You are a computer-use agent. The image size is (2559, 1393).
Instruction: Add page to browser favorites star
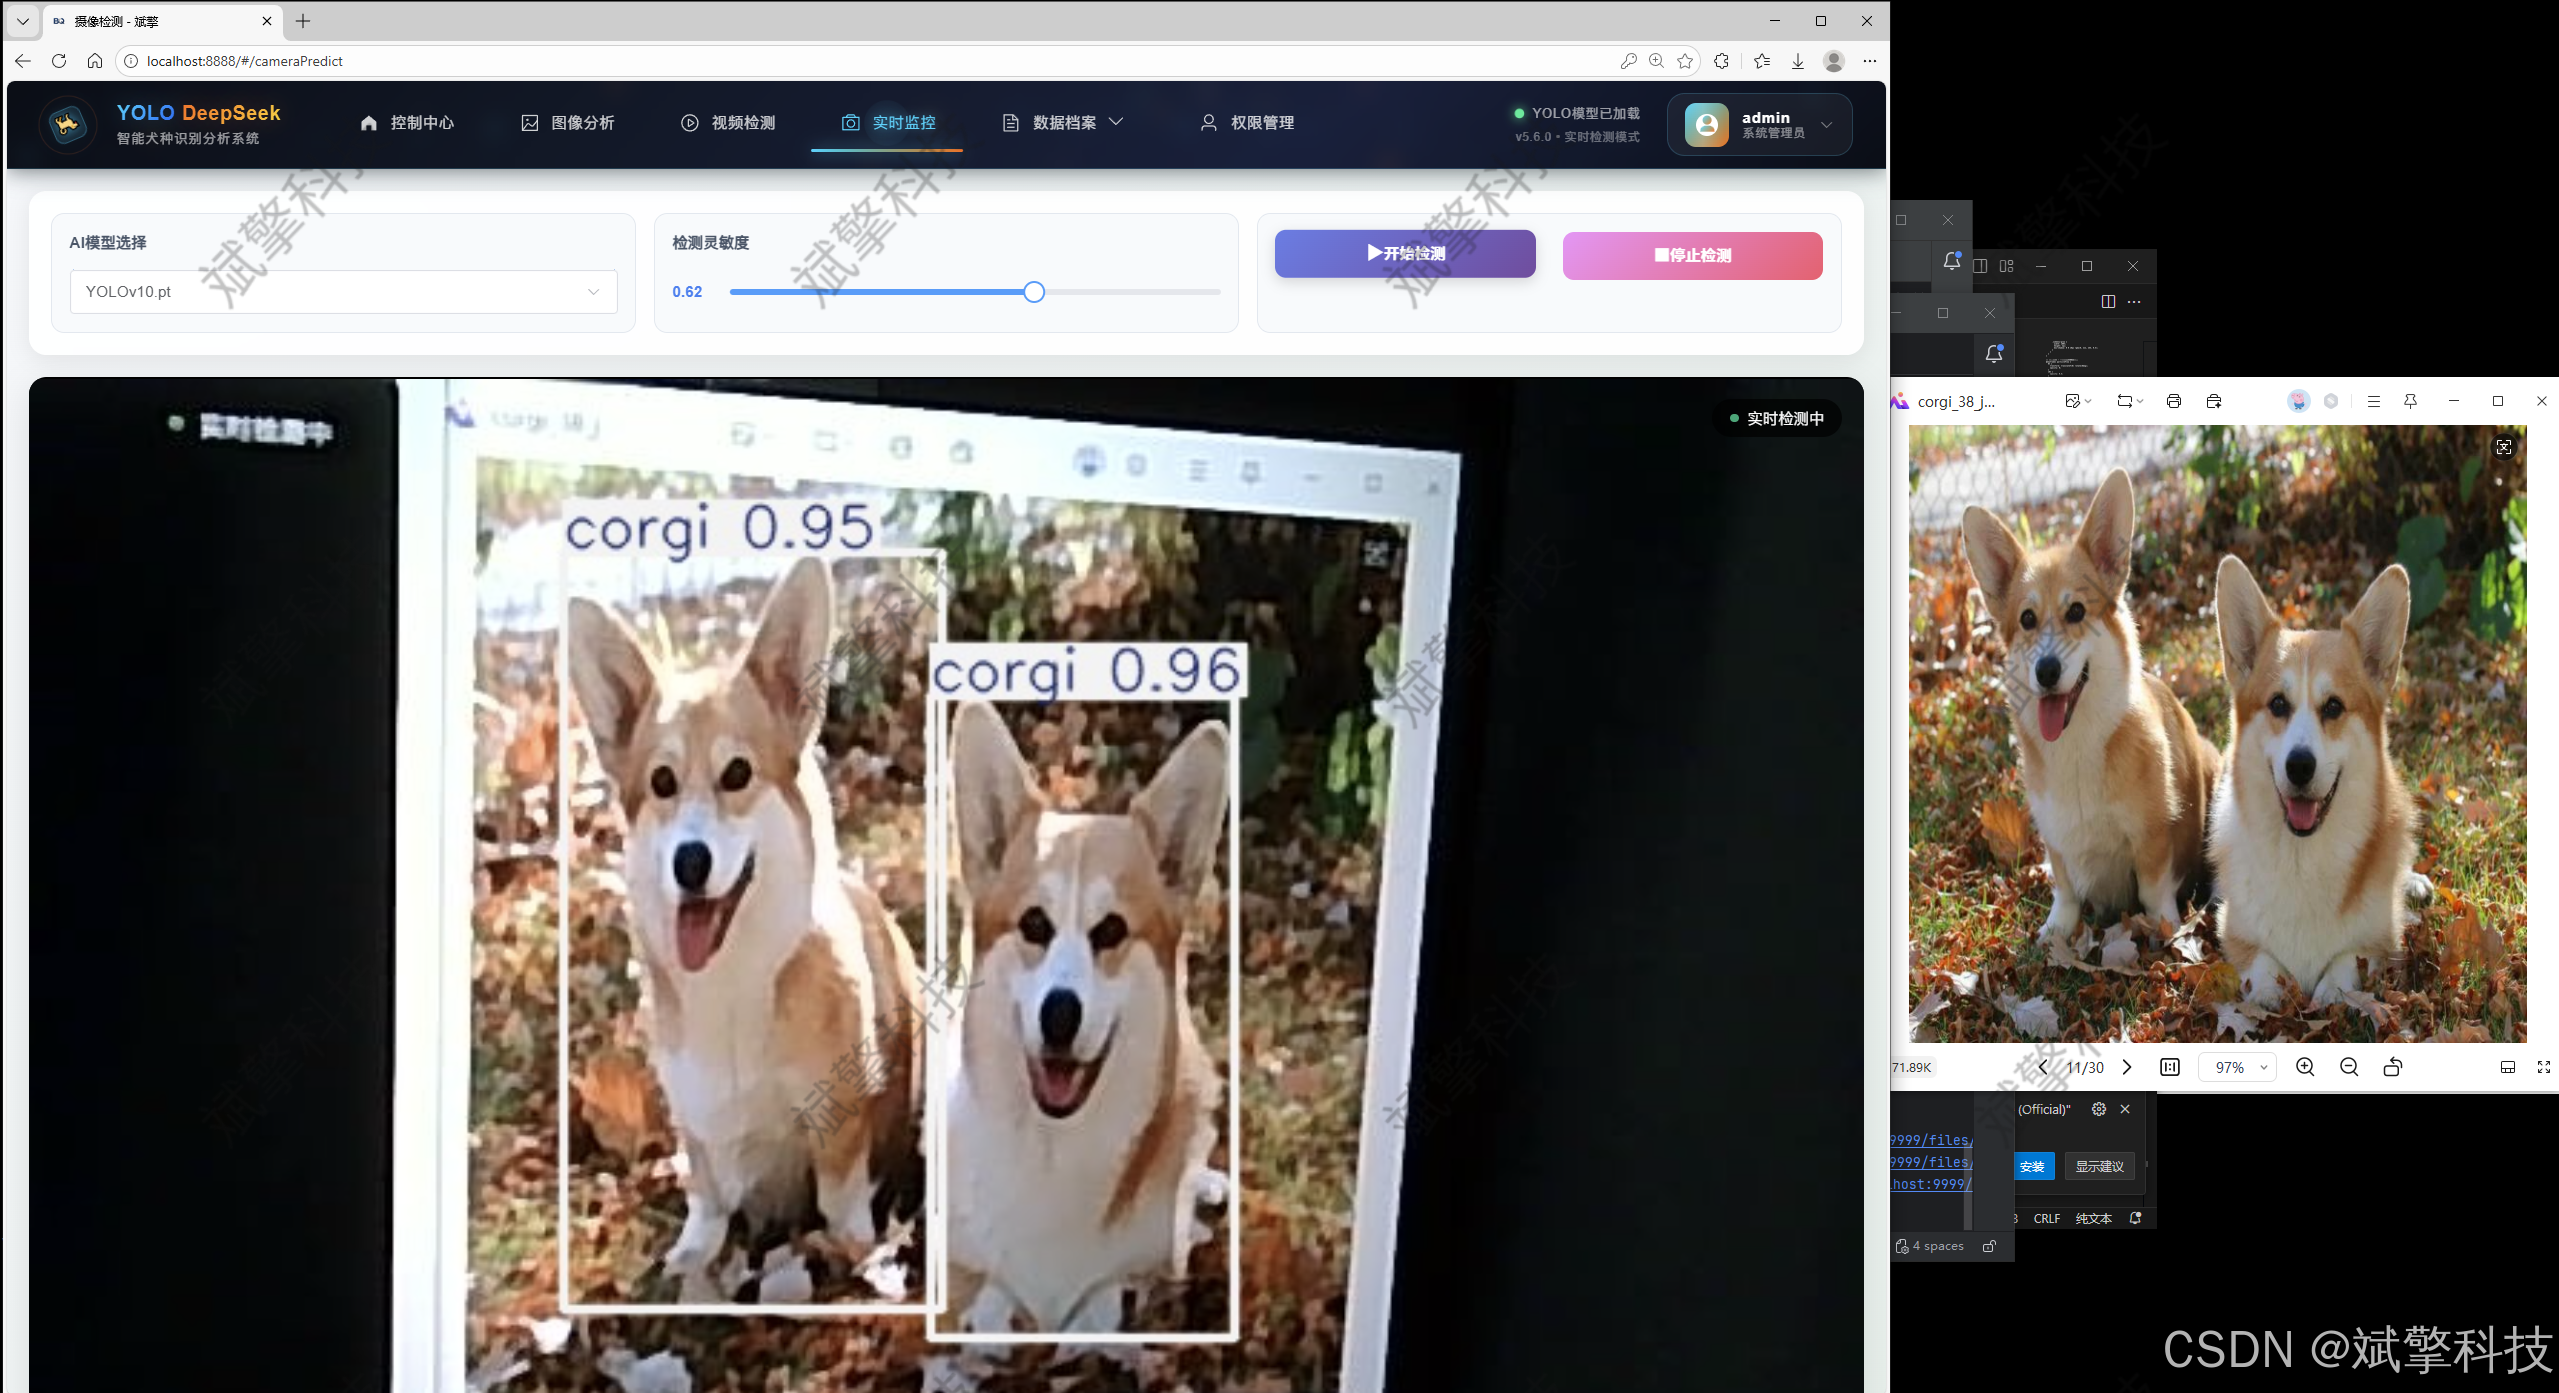[1685, 61]
